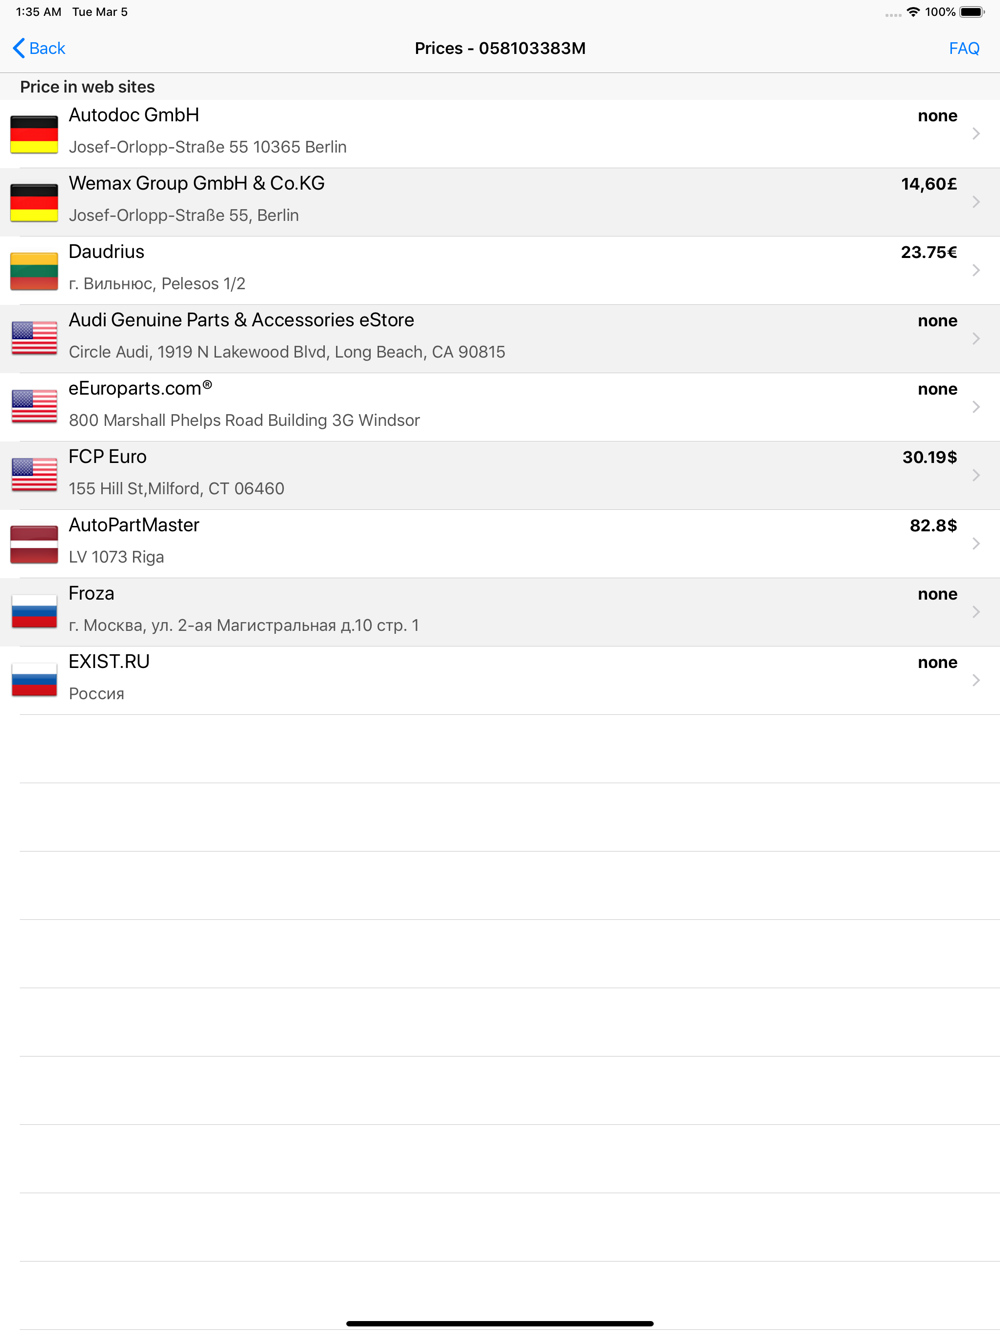Go back using the Back button

tap(39, 48)
